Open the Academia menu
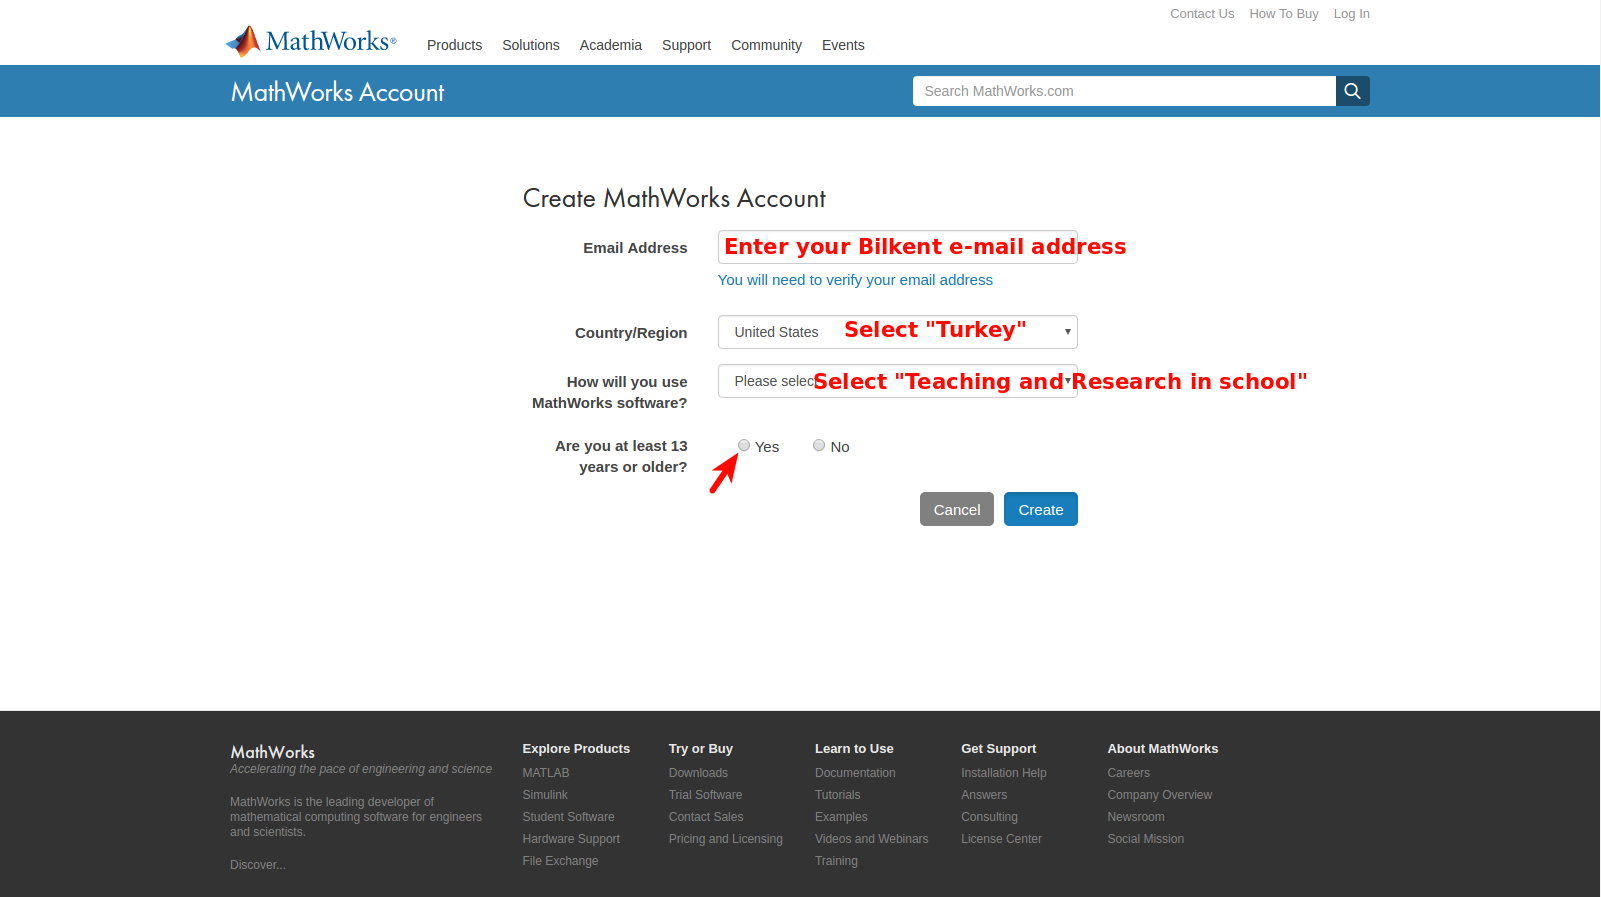This screenshot has width=1601, height=897. (611, 45)
